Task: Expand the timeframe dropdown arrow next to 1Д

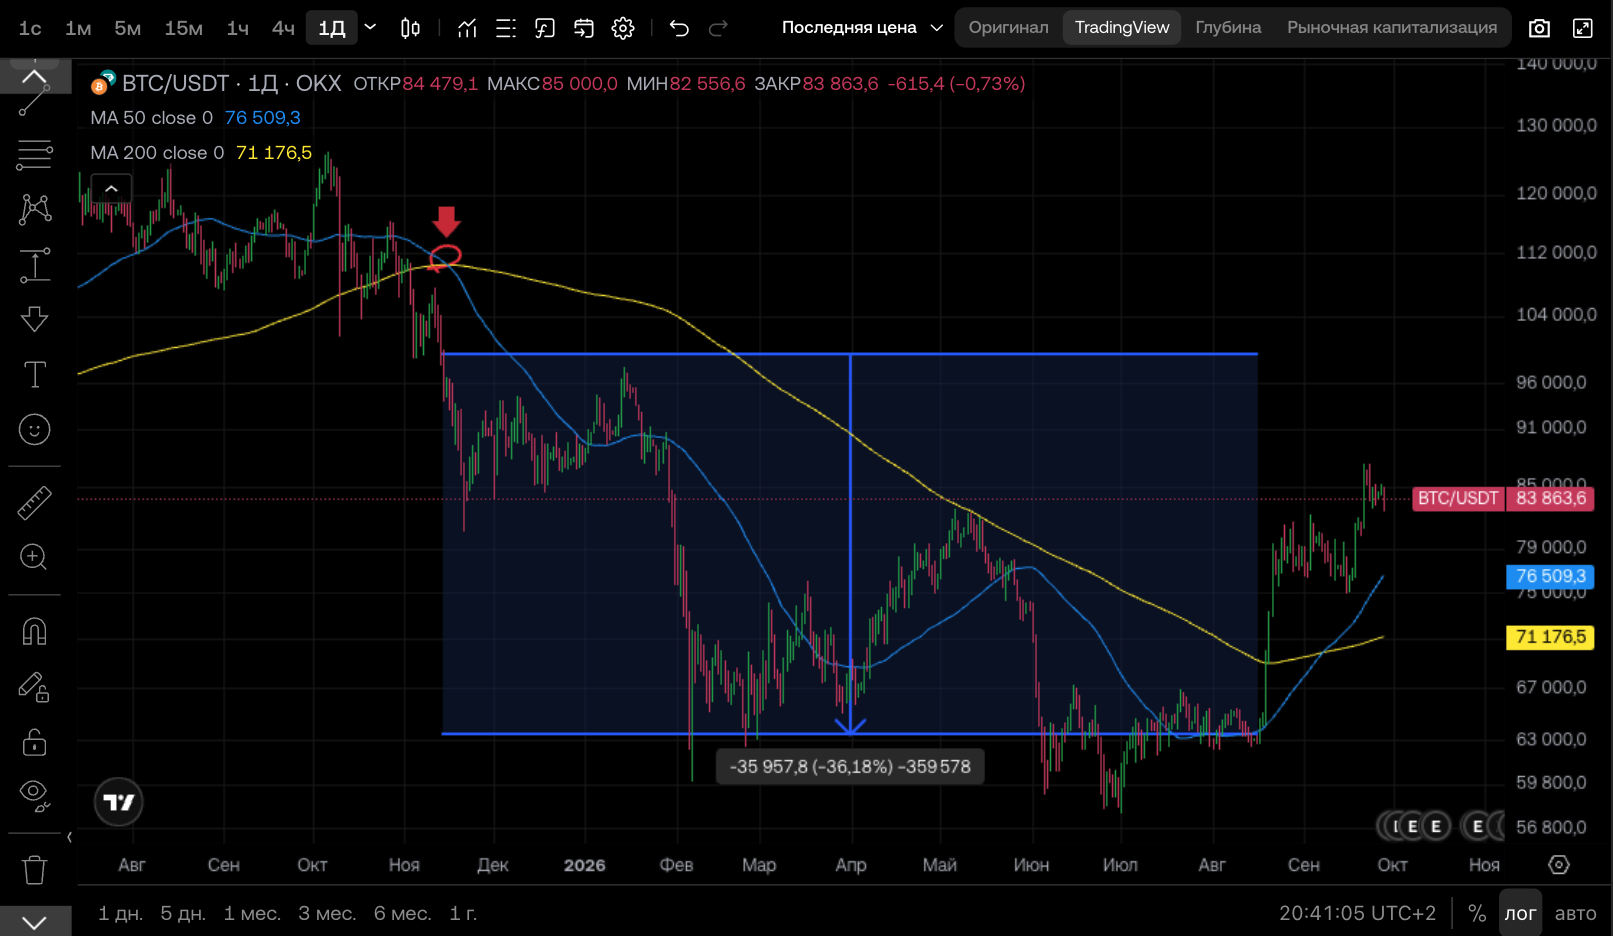Action: (x=370, y=27)
